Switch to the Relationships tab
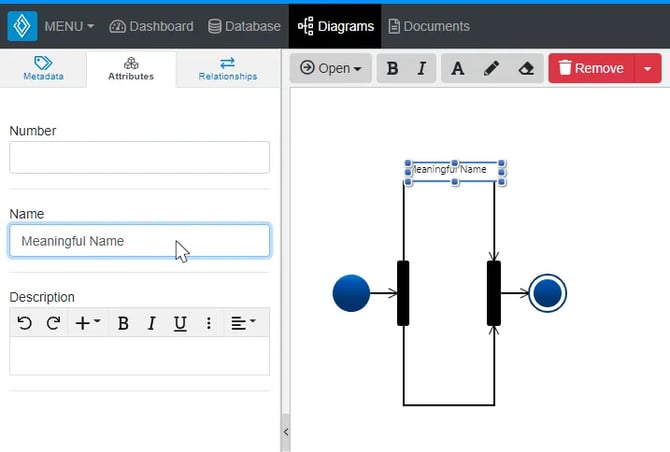This screenshot has width=670, height=452. tap(228, 68)
